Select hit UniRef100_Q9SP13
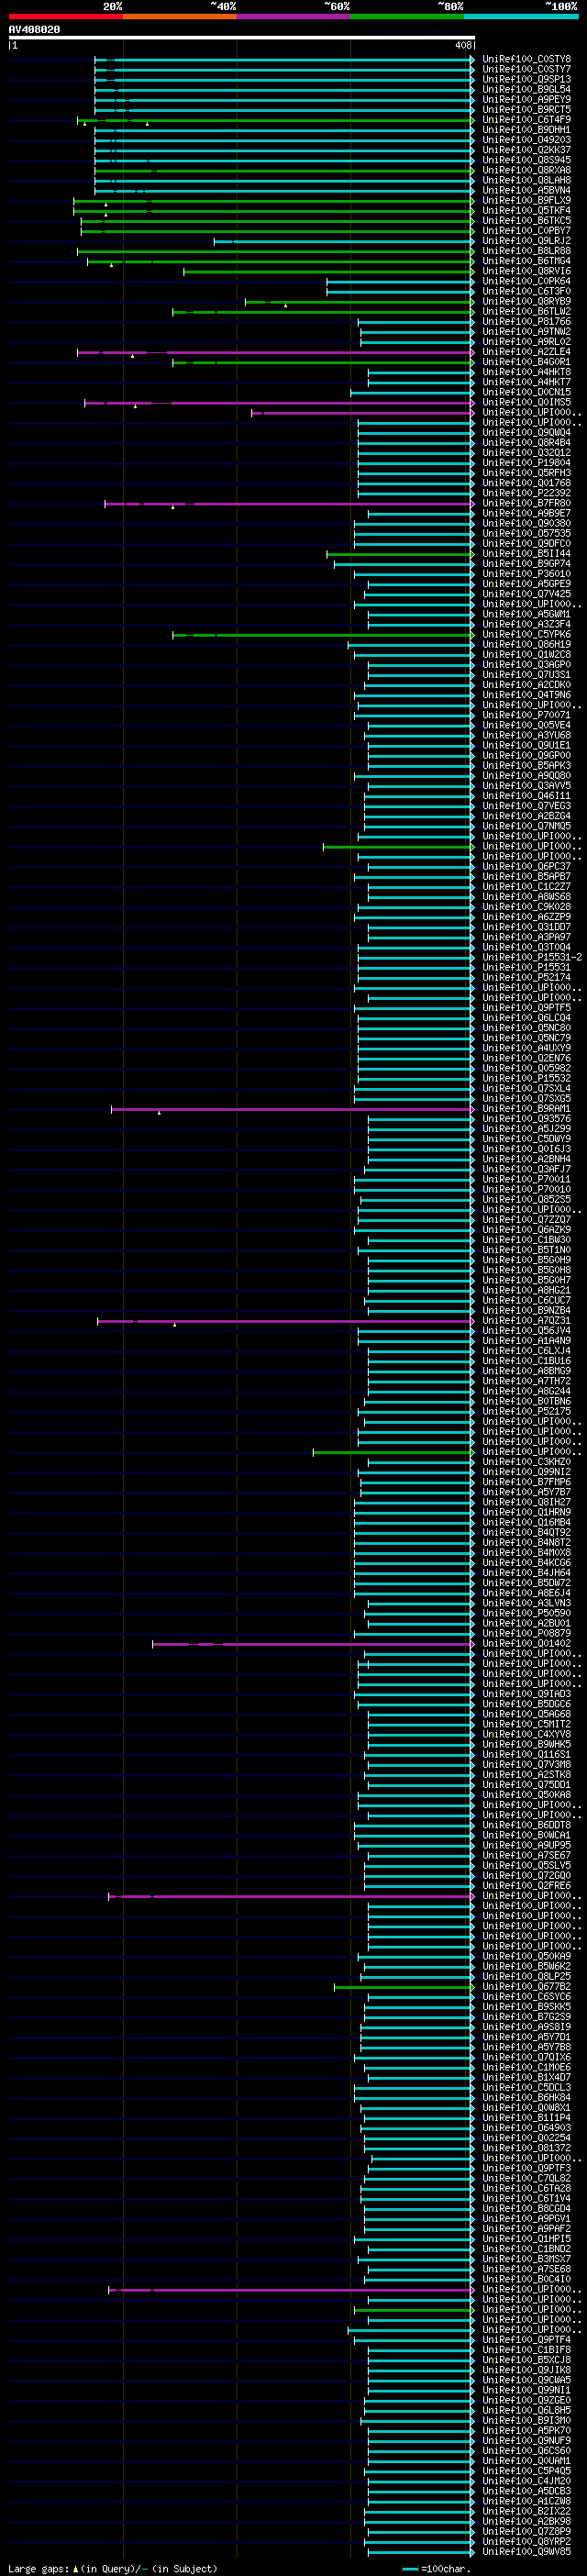The image size is (587, 2576). pos(526,80)
